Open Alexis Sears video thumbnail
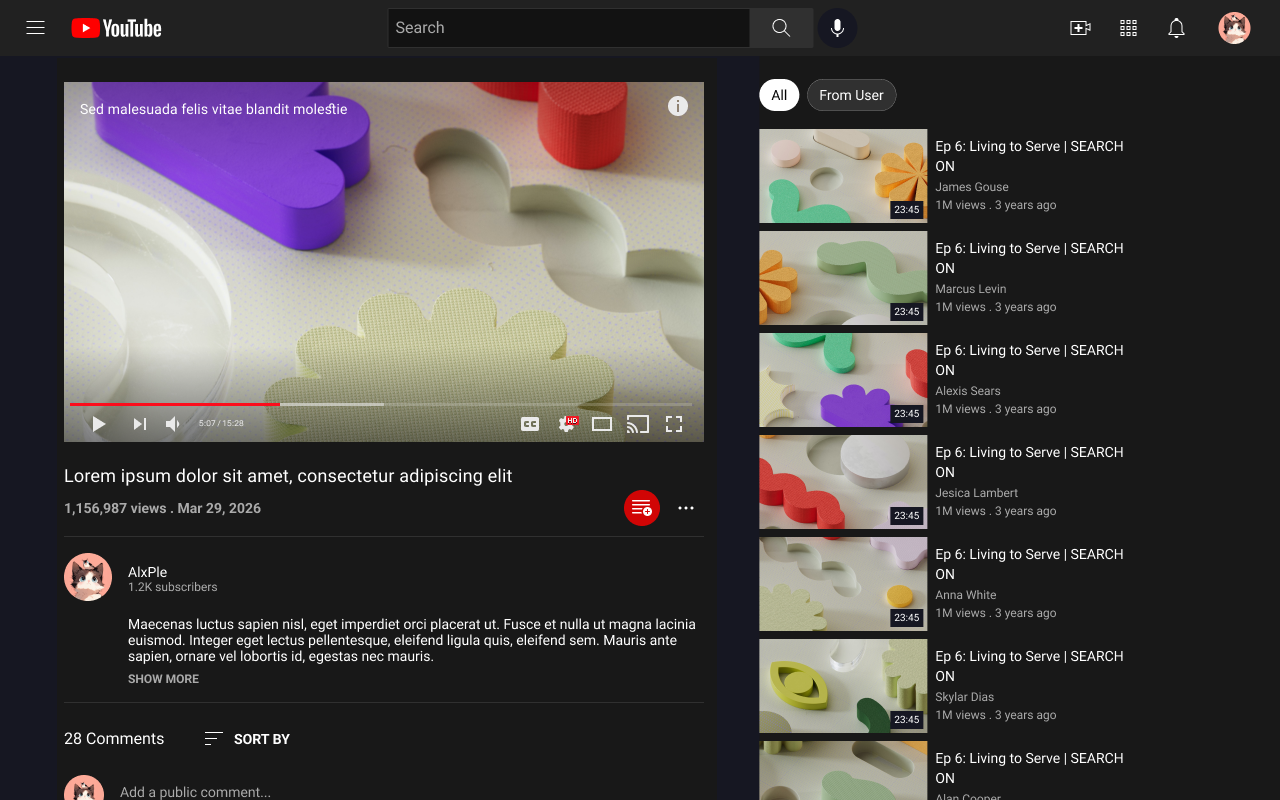The width and height of the screenshot is (1280, 800). pyautogui.click(x=843, y=380)
